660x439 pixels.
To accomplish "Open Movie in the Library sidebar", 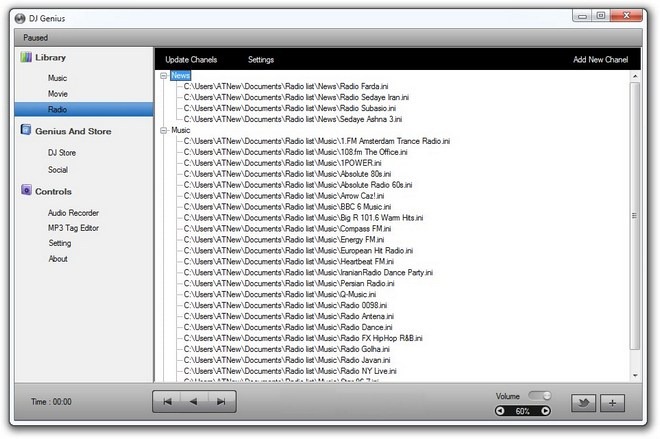I will coord(58,93).
